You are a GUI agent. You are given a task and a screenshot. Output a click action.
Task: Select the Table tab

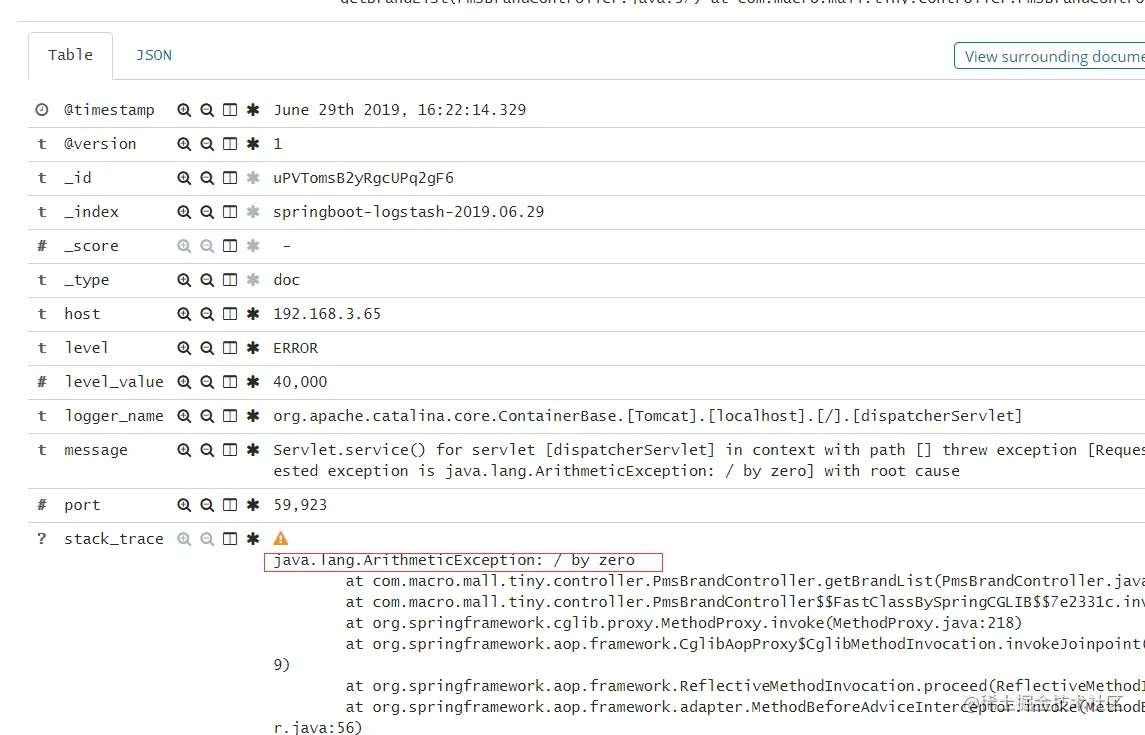click(x=70, y=55)
